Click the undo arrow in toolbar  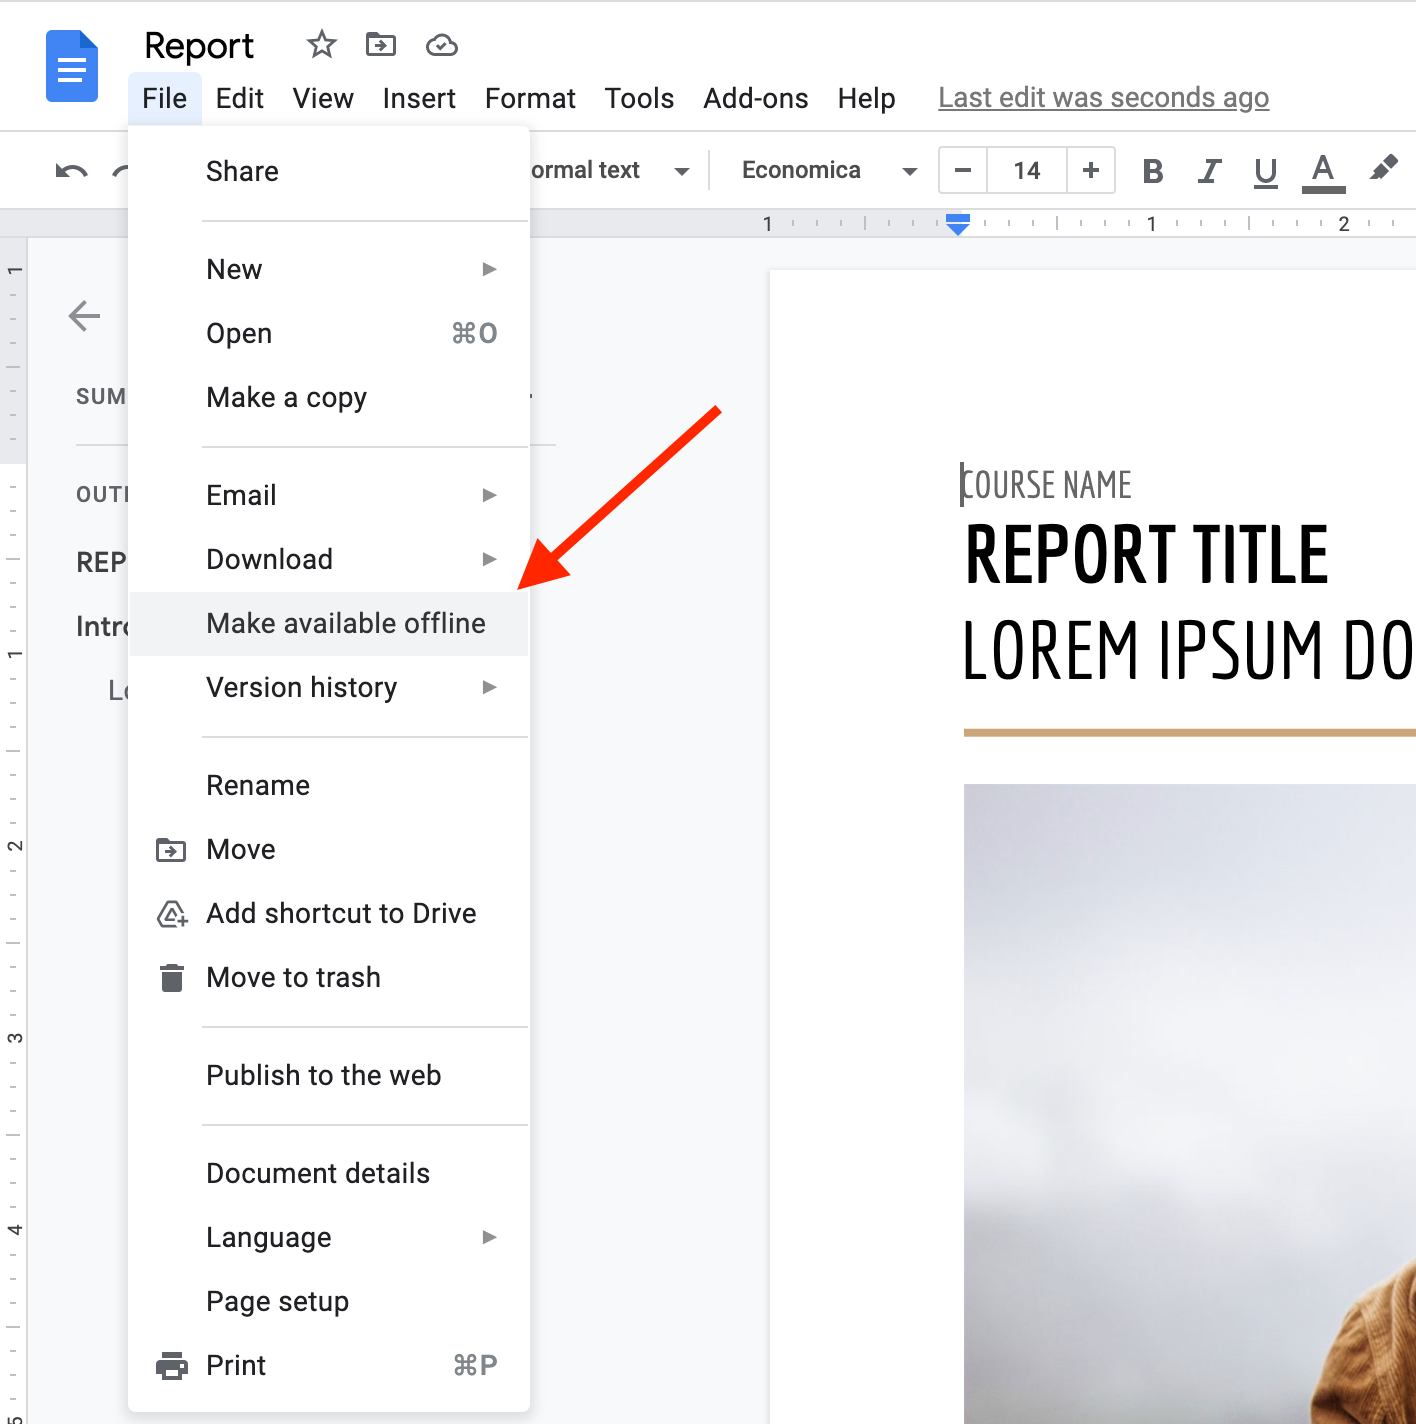[x=71, y=171]
